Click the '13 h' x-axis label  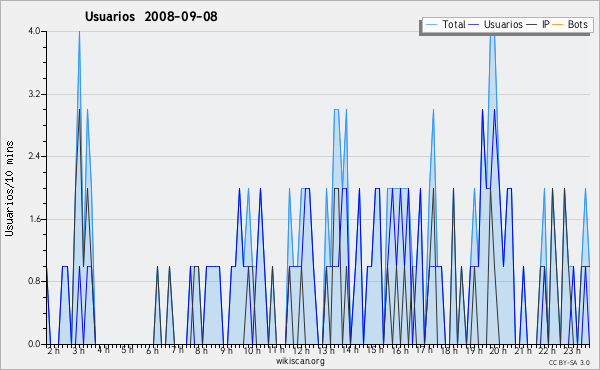pos(326,350)
